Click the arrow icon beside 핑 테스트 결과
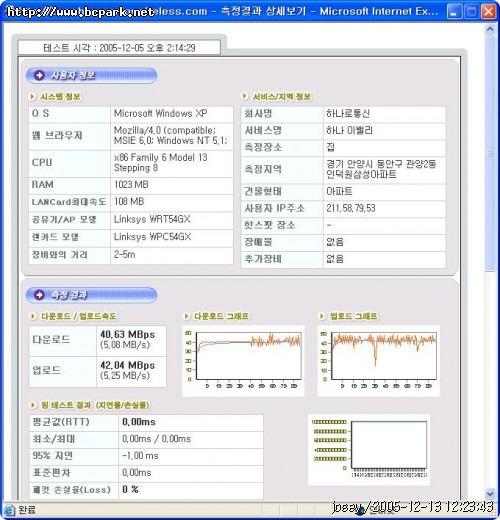This screenshot has height=520, width=500. [x=33, y=405]
